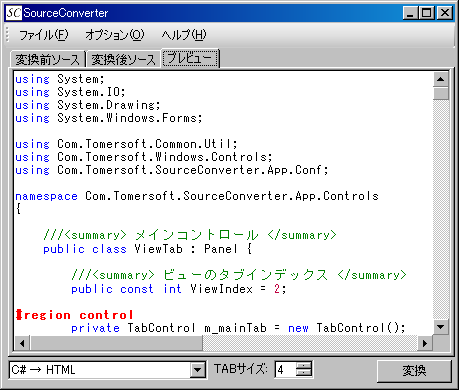
Task: Click the namespace declaration line
Action: (x=197, y=196)
